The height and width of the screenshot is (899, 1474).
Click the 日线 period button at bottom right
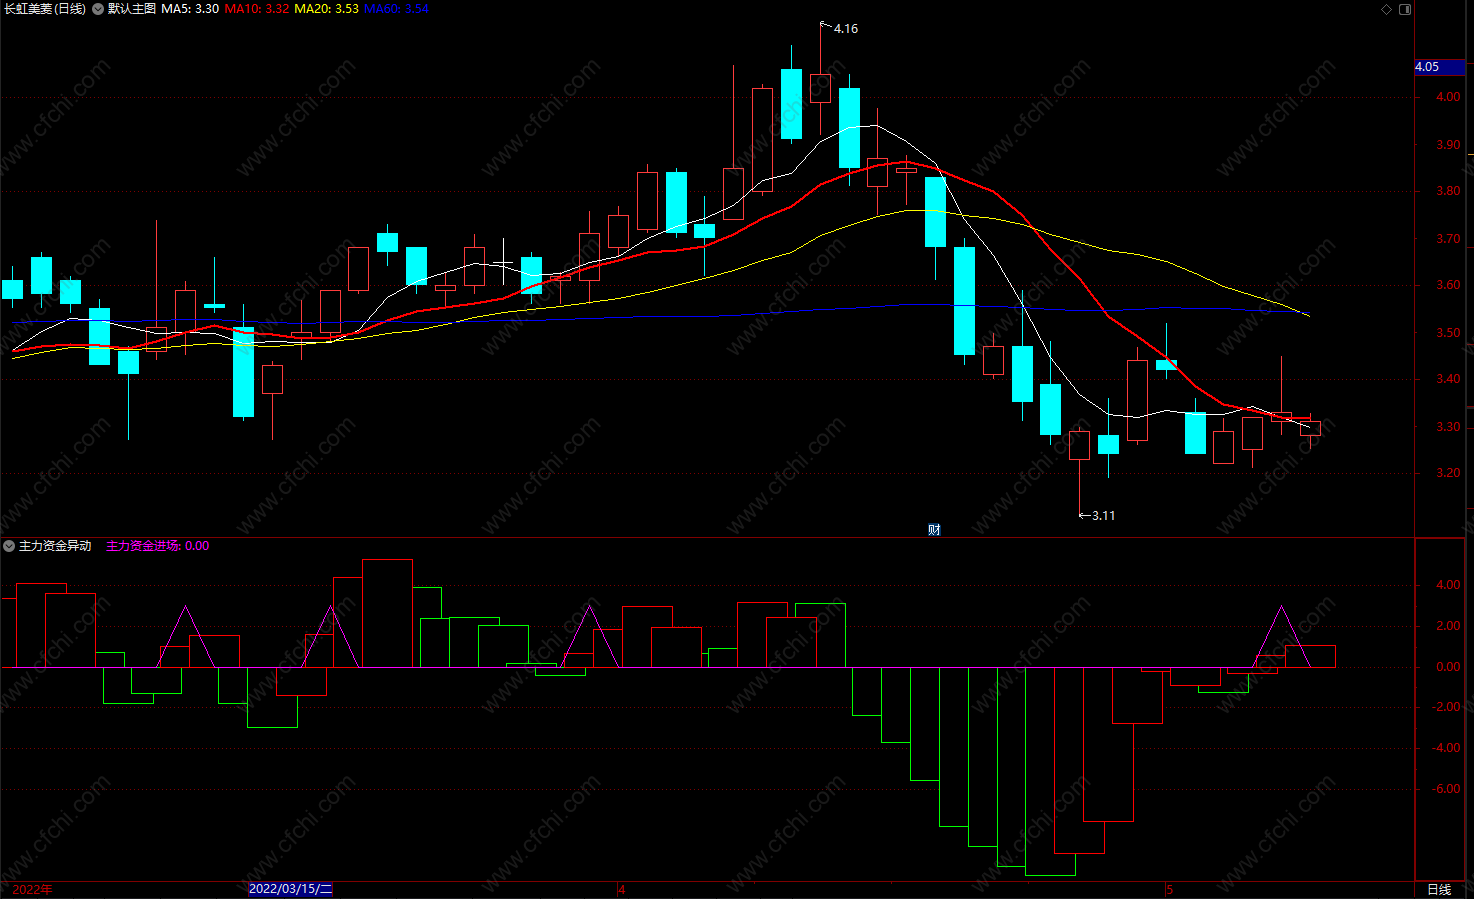tap(1439, 890)
